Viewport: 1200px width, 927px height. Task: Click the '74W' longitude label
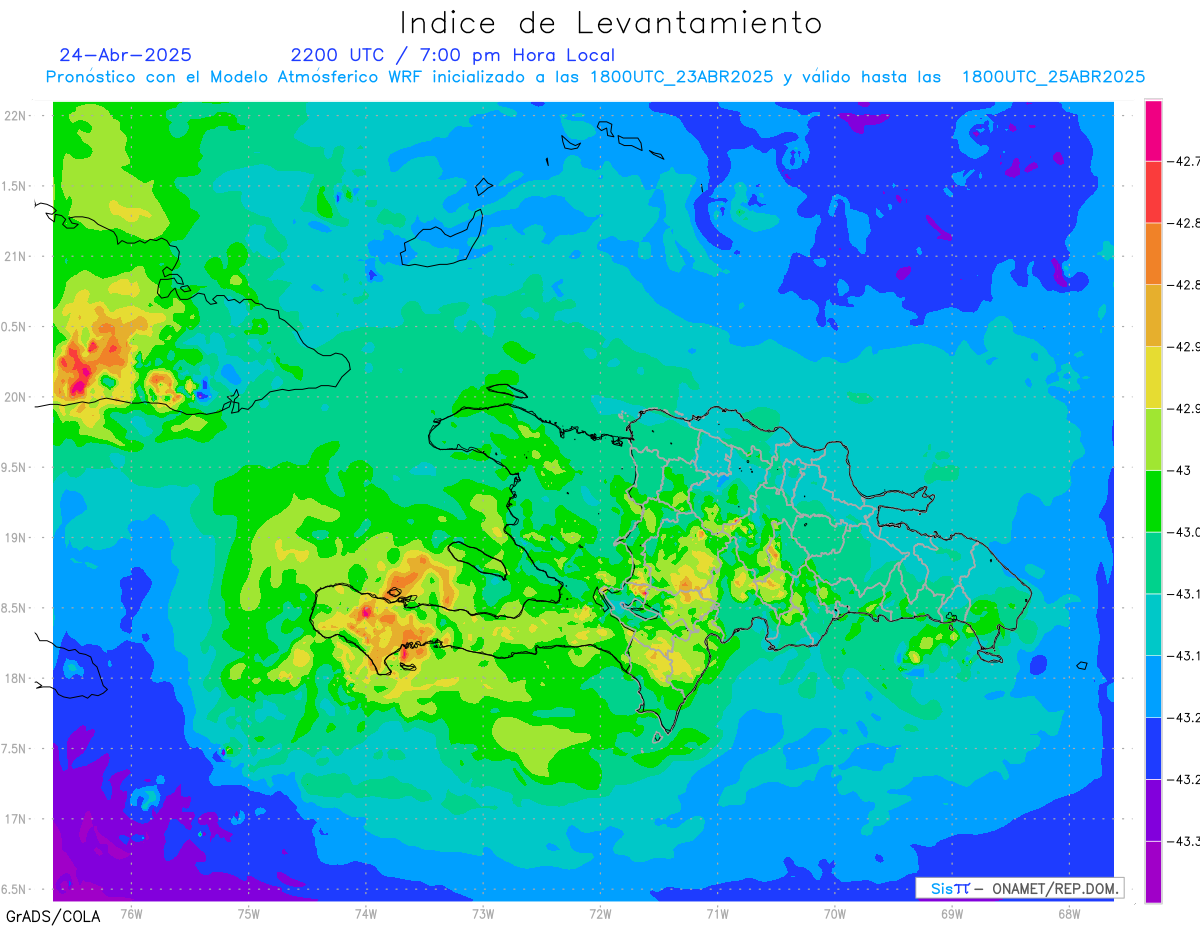[x=366, y=913]
